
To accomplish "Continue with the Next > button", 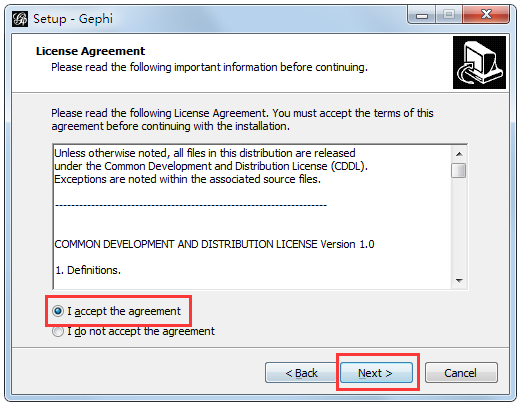I will click(x=376, y=373).
